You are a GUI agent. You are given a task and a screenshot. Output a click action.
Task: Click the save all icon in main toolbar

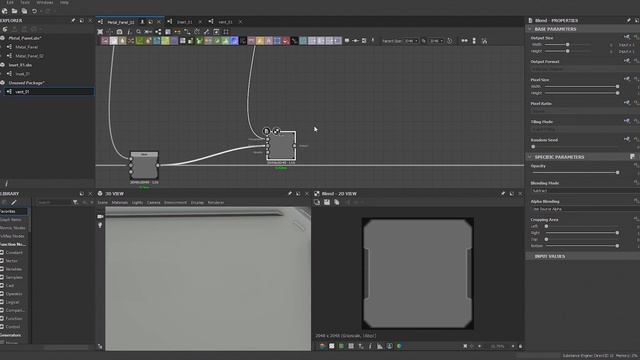pyautogui.click(x=24, y=11)
